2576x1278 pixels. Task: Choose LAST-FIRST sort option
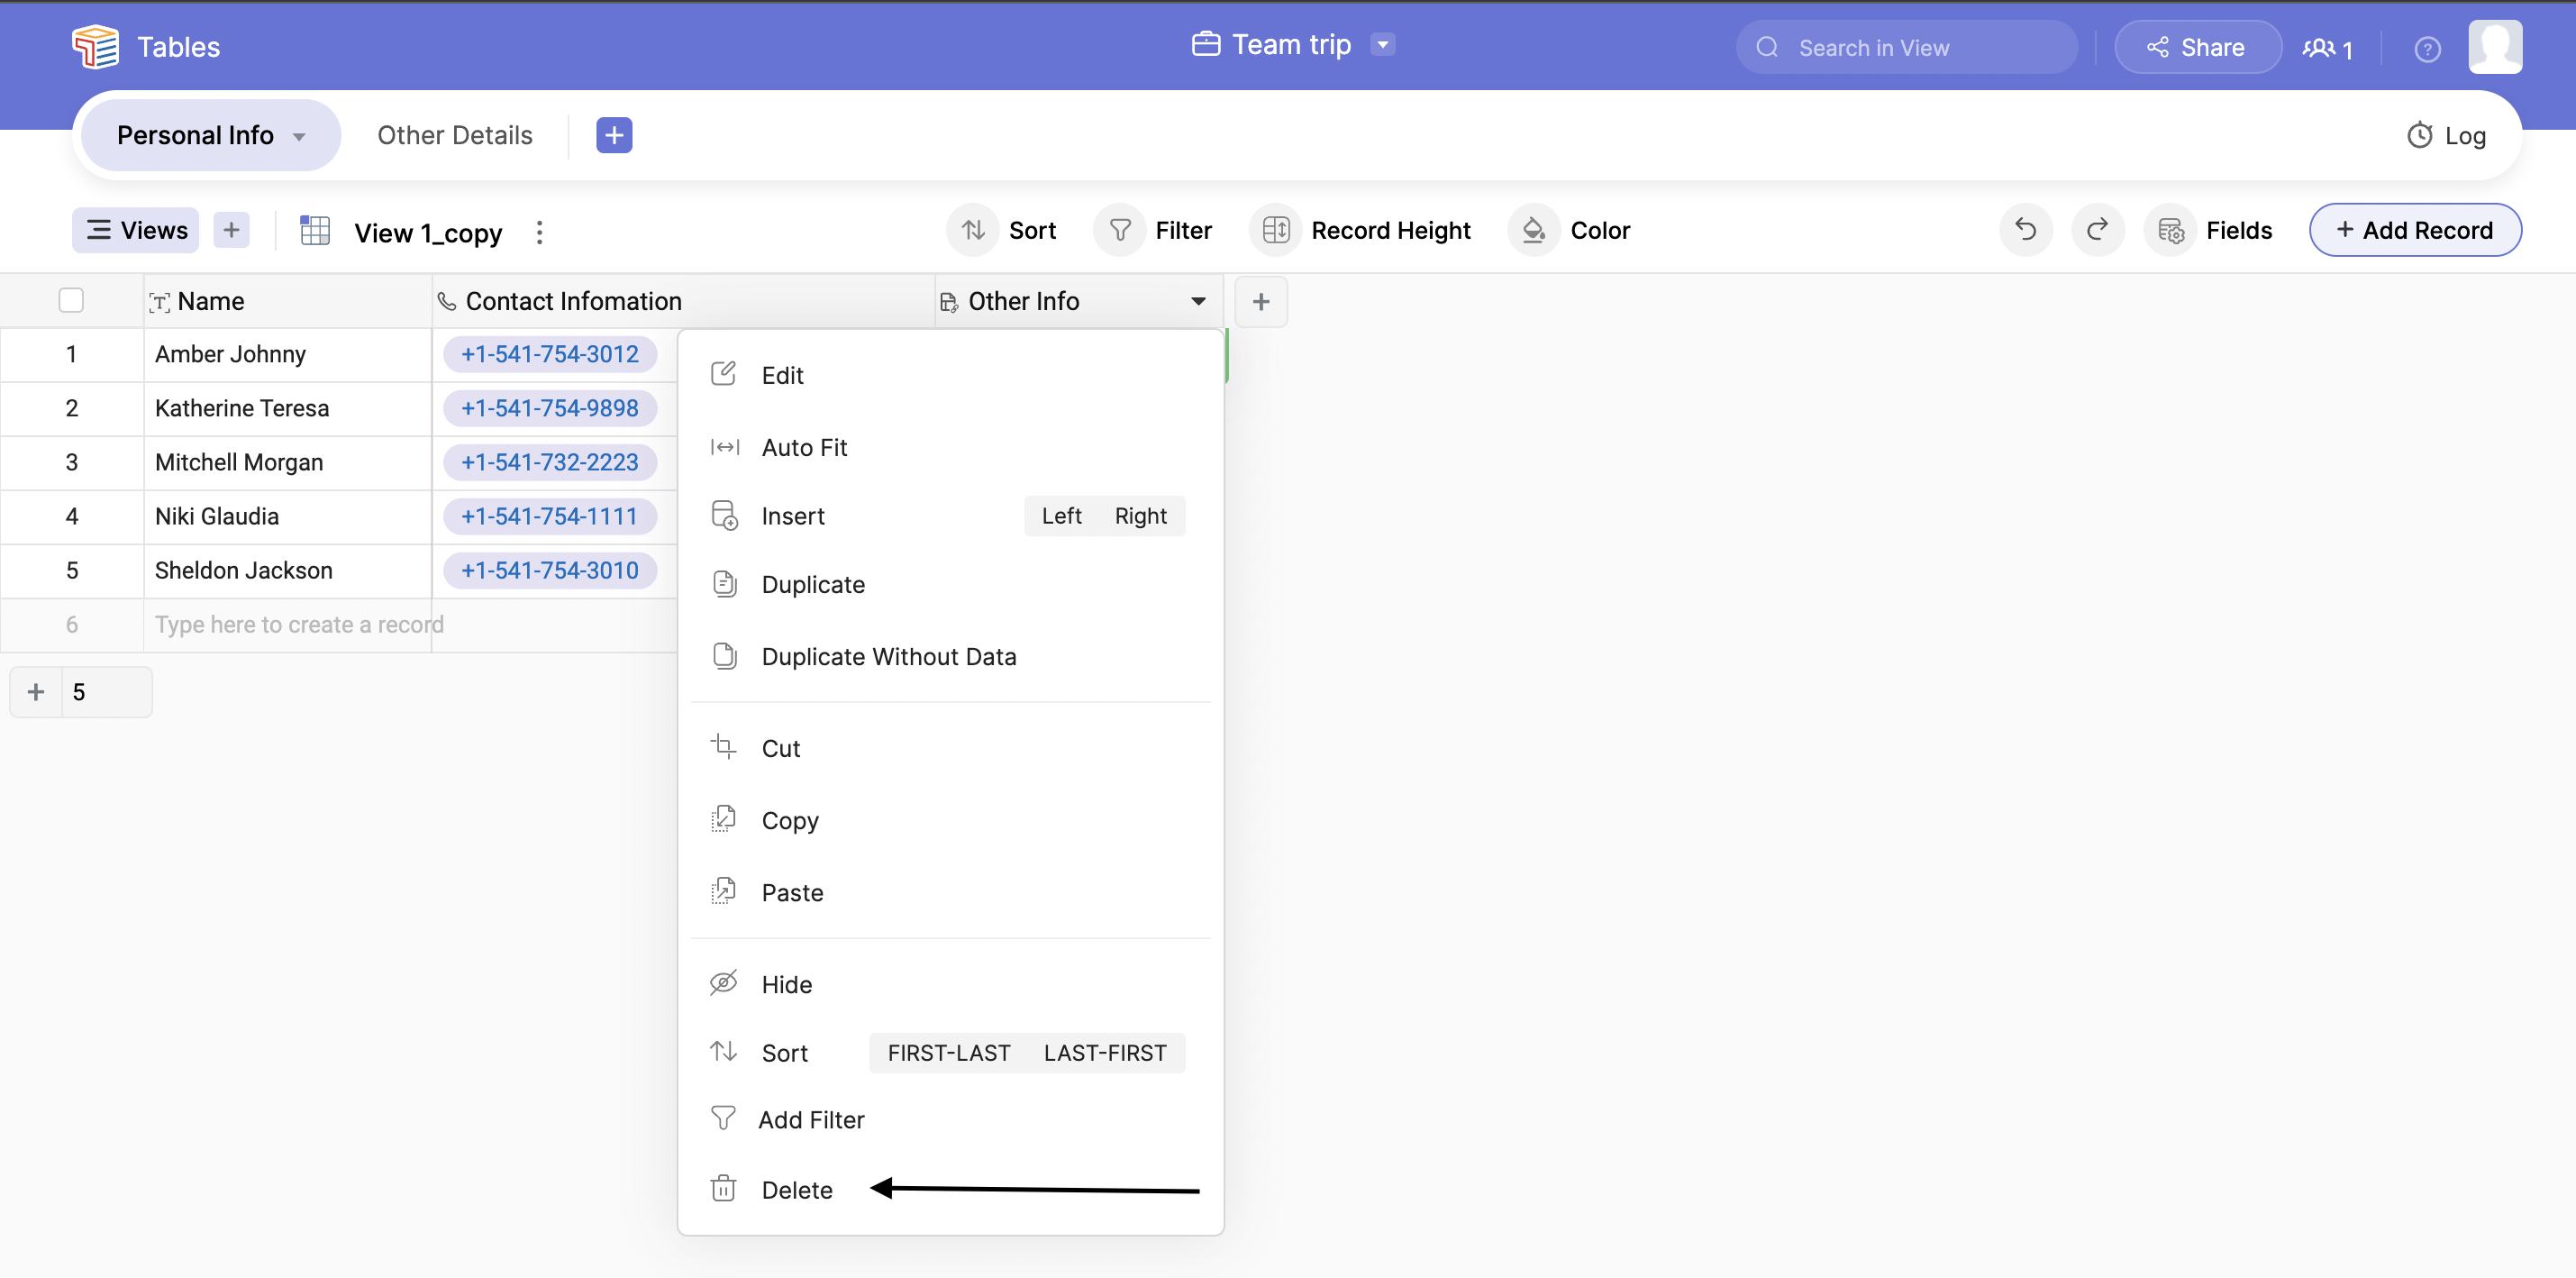1104,1053
